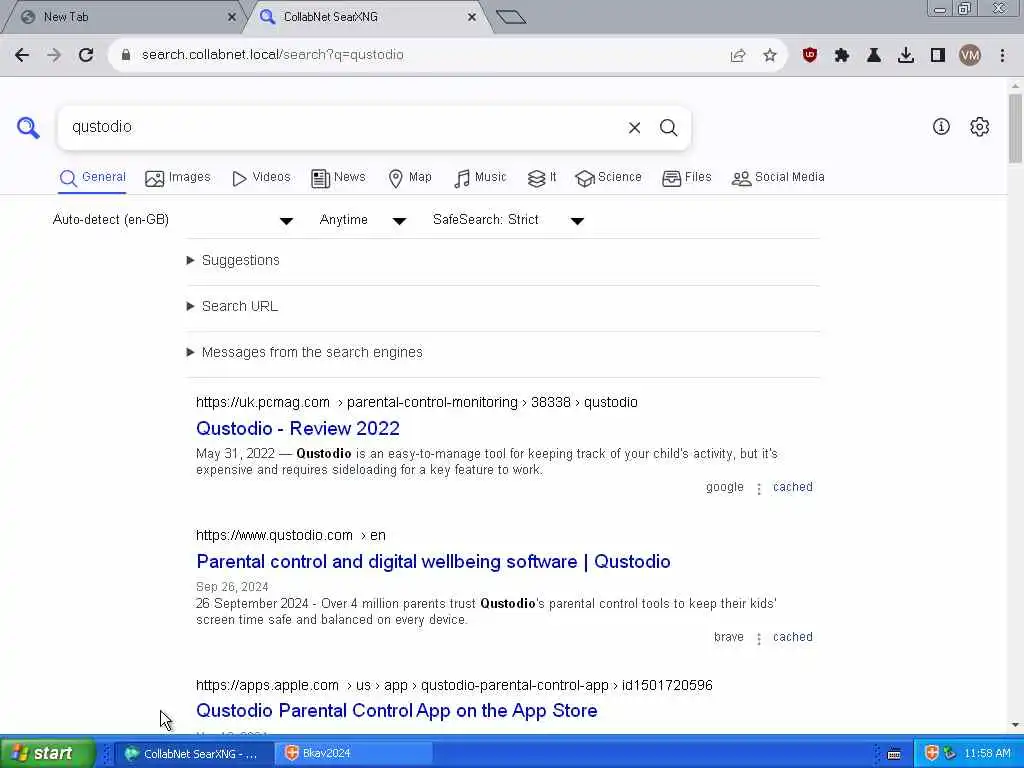
Task: Bookmark this page with star
Action: (770, 56)
